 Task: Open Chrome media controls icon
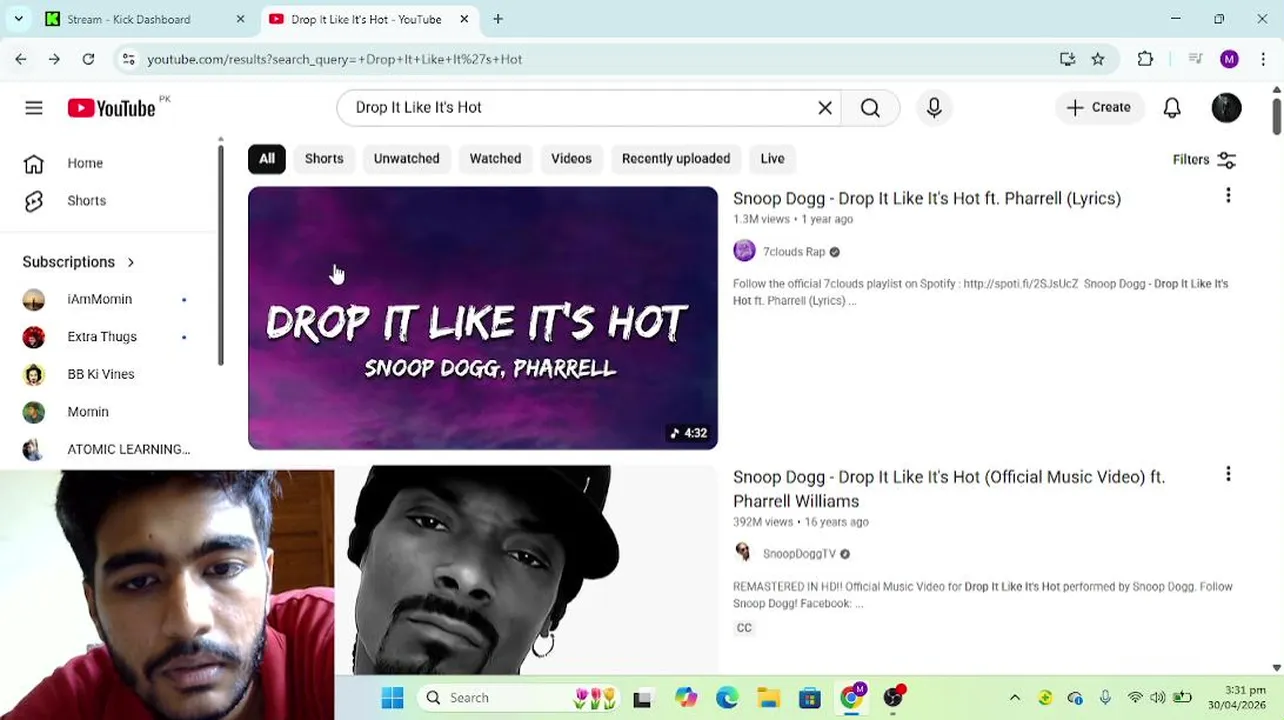click(1195, 59)
